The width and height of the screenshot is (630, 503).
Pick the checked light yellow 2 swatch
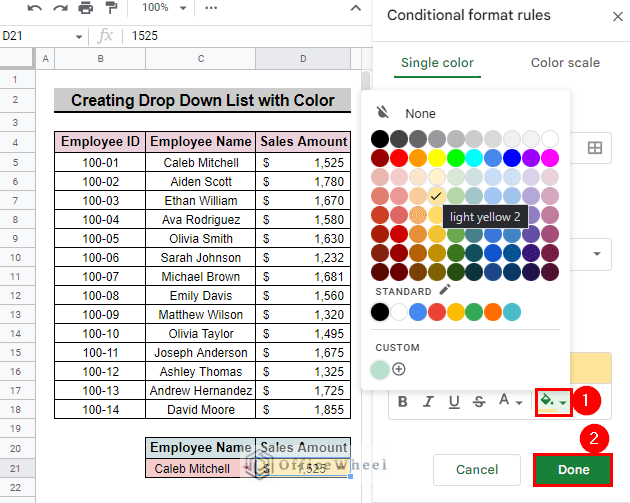[436, 196]
